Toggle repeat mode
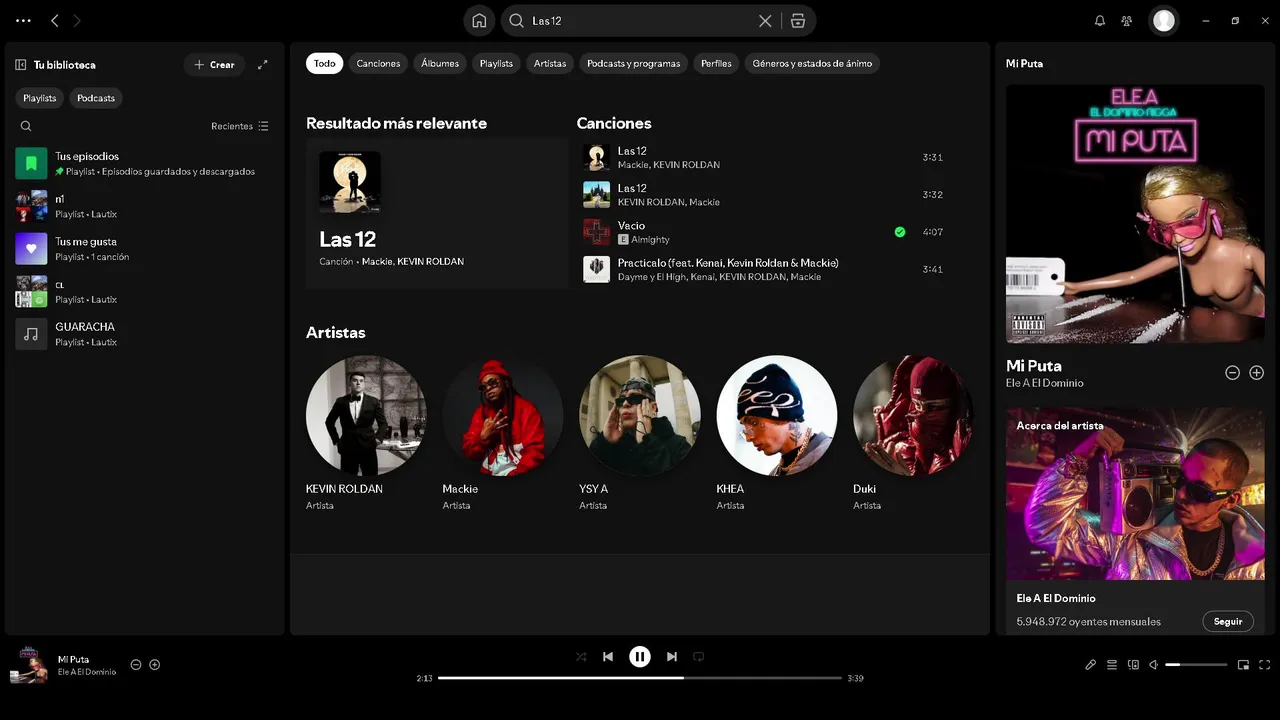 [699, 657]
